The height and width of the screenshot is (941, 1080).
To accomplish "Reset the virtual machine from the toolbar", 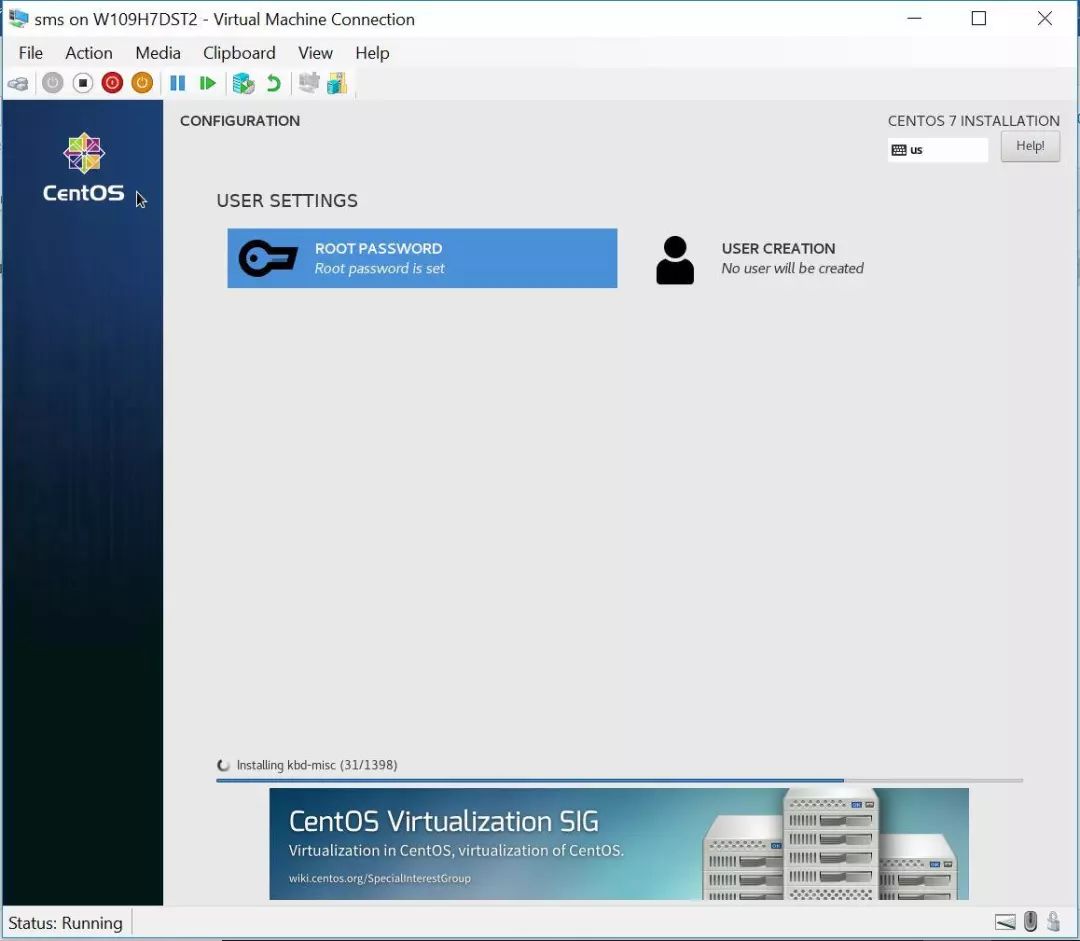I will (207, 83).
